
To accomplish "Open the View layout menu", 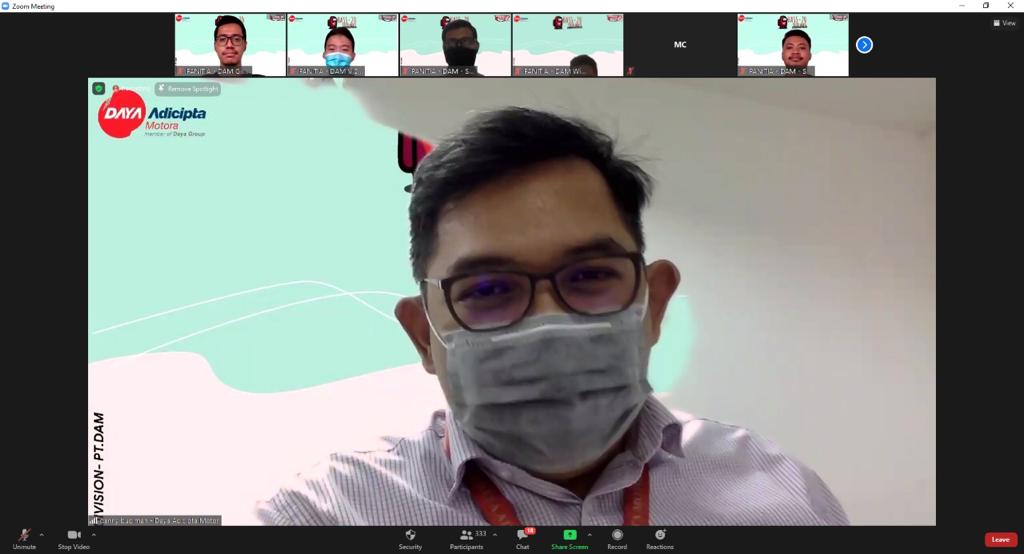I will (1004, 23).
